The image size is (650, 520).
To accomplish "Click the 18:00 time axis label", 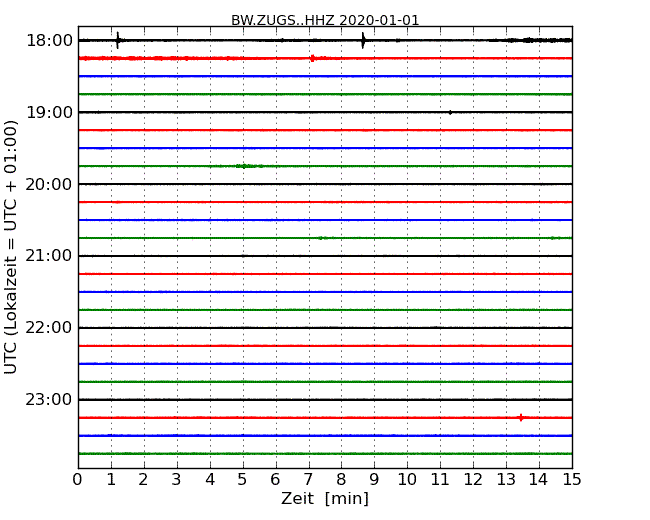I will 49,41.
